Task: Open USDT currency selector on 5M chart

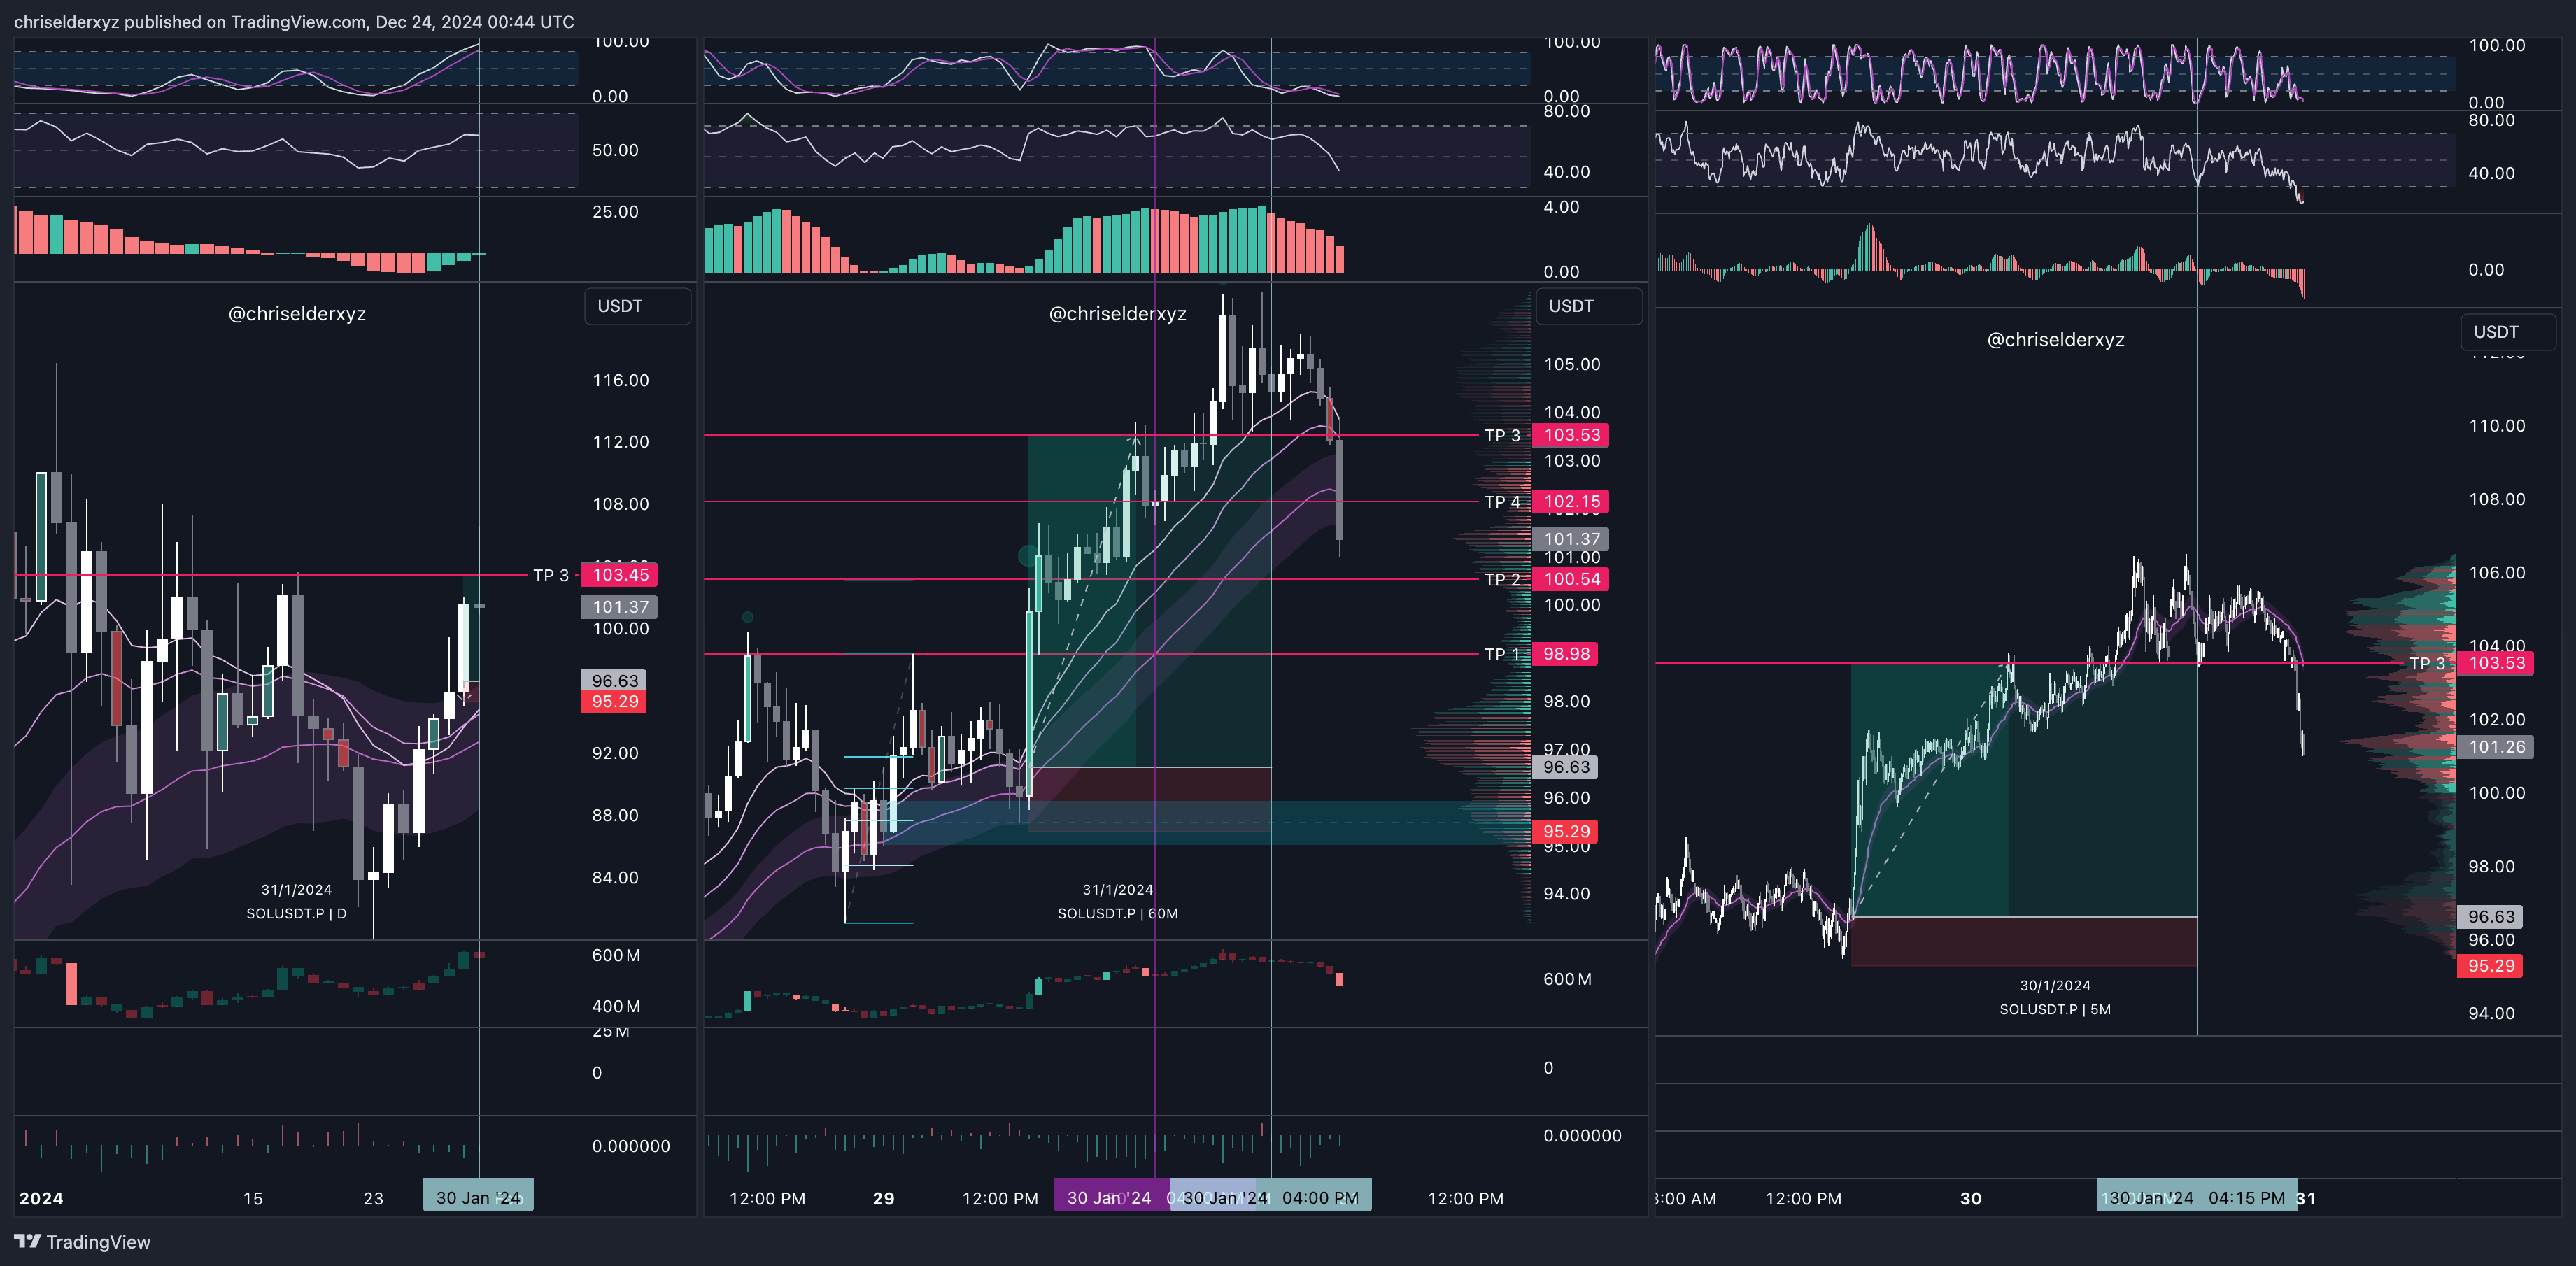Action: (x=2507, y=332)
